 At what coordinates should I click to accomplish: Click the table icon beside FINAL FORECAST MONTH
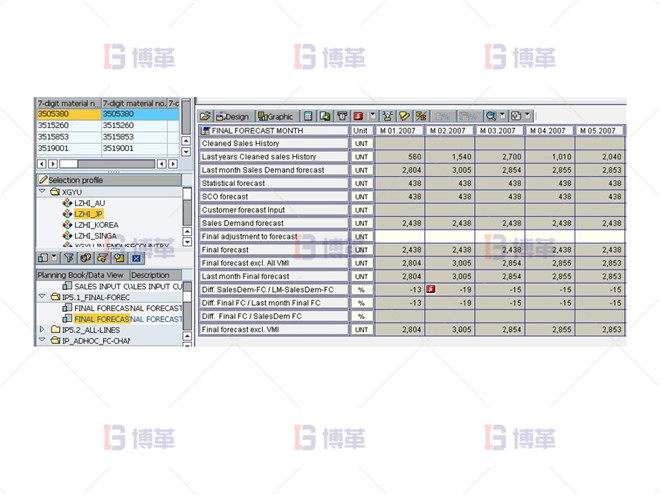206,130
